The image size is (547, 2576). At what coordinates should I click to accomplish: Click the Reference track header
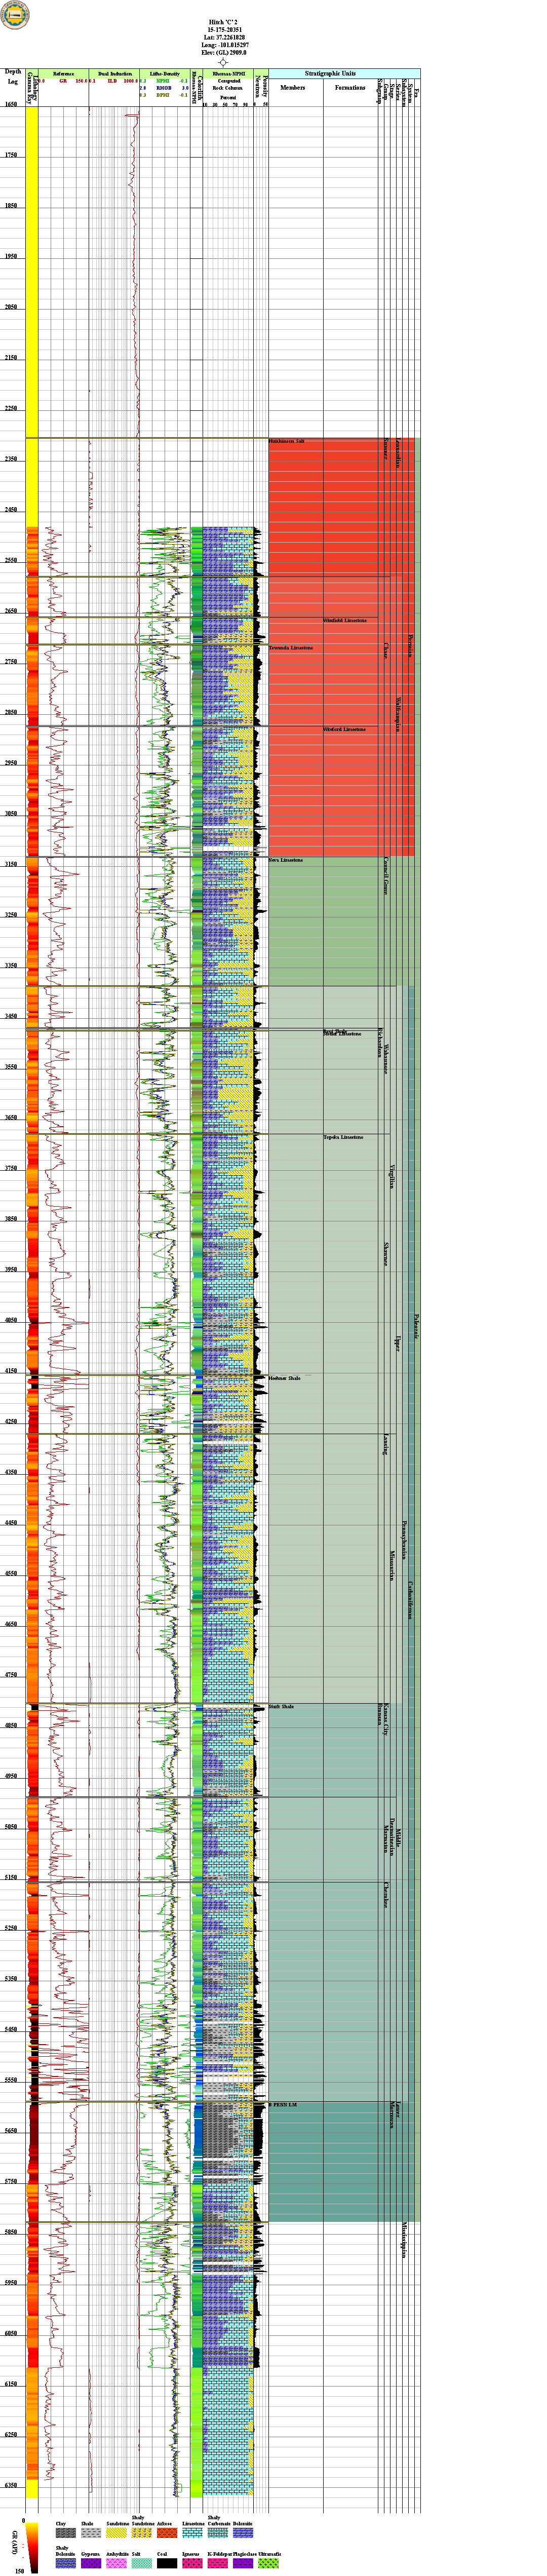click(63, 74)
